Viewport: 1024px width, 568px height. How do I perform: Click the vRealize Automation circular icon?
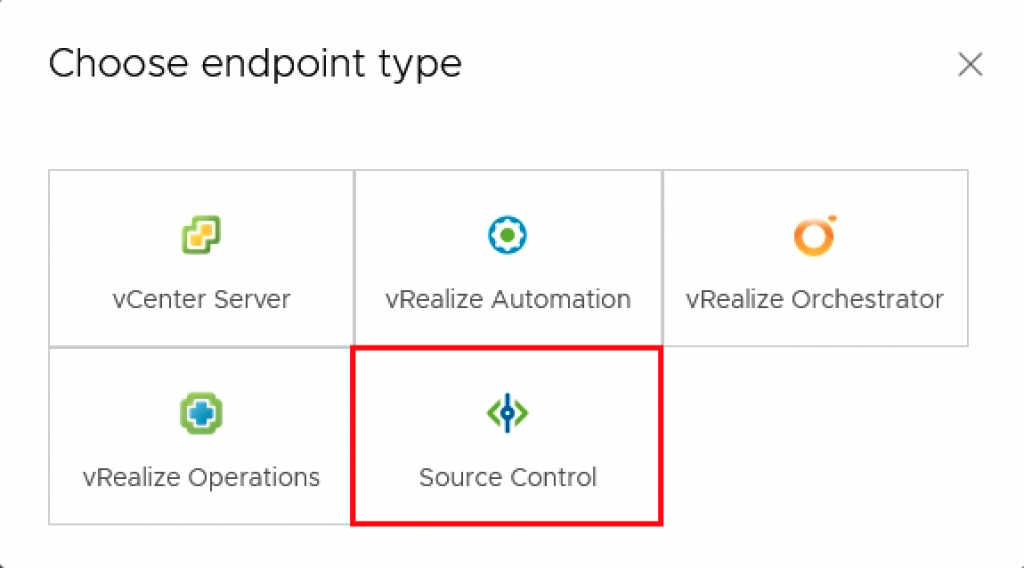coord(507,235)
